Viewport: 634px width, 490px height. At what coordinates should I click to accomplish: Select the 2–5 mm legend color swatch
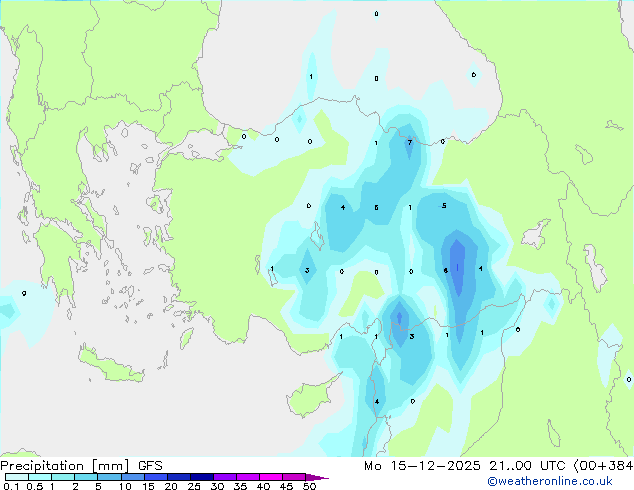86,477
